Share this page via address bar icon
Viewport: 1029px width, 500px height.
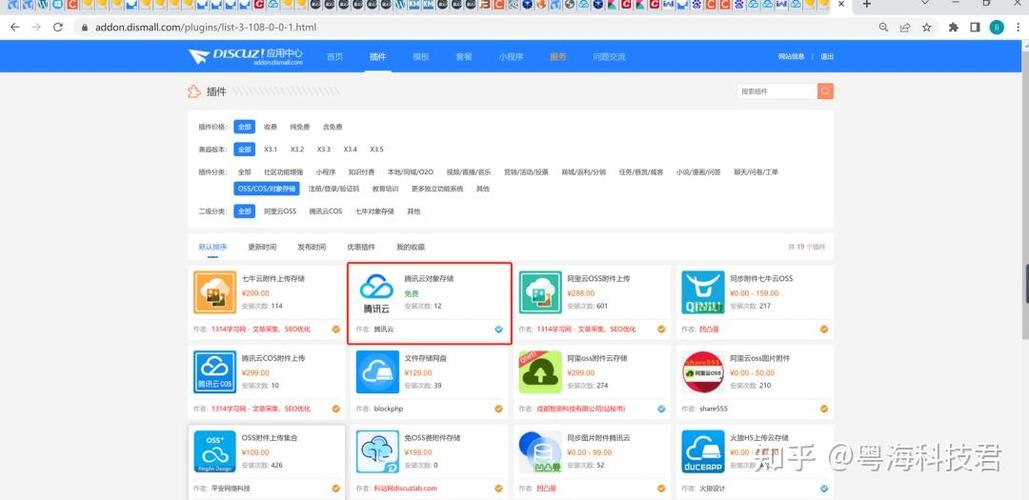pos(905,28)
